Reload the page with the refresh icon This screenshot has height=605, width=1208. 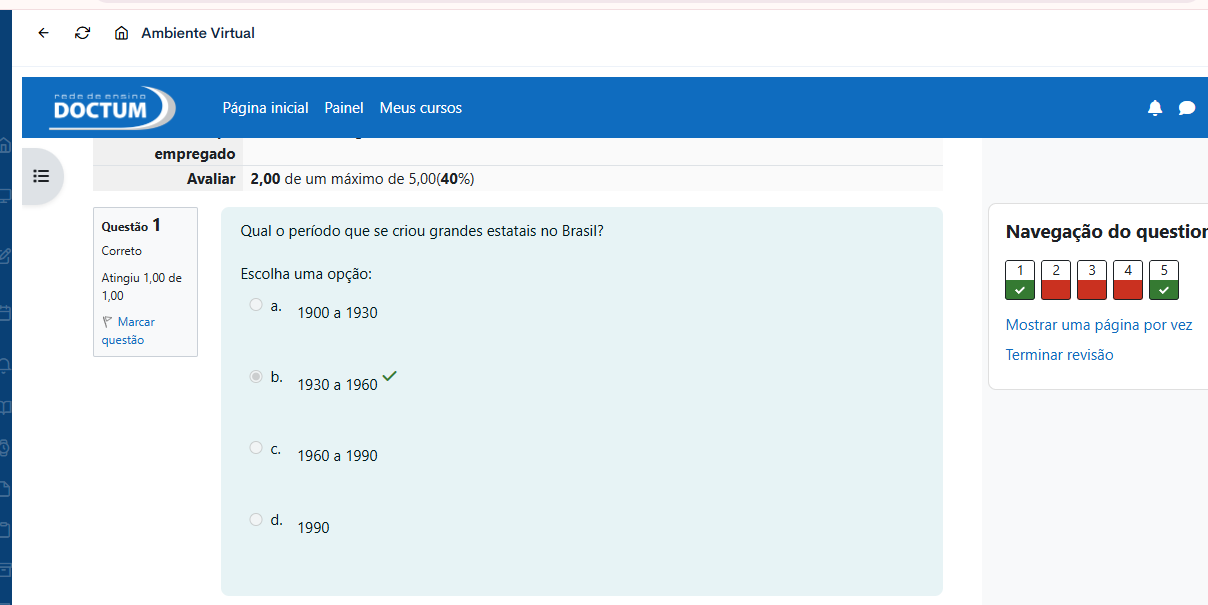tap(83, 33)
